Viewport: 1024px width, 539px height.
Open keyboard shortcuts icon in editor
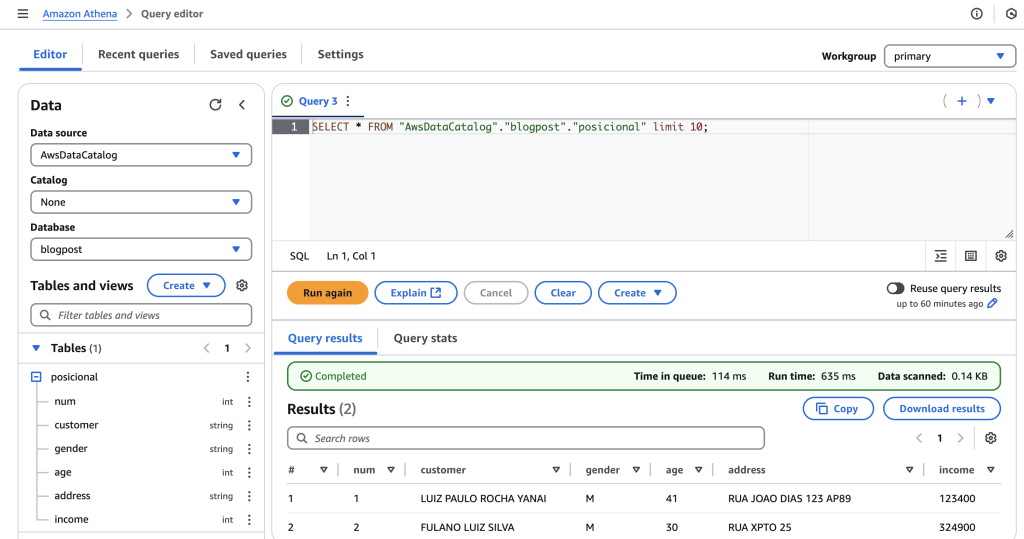[x=971, y=256]
